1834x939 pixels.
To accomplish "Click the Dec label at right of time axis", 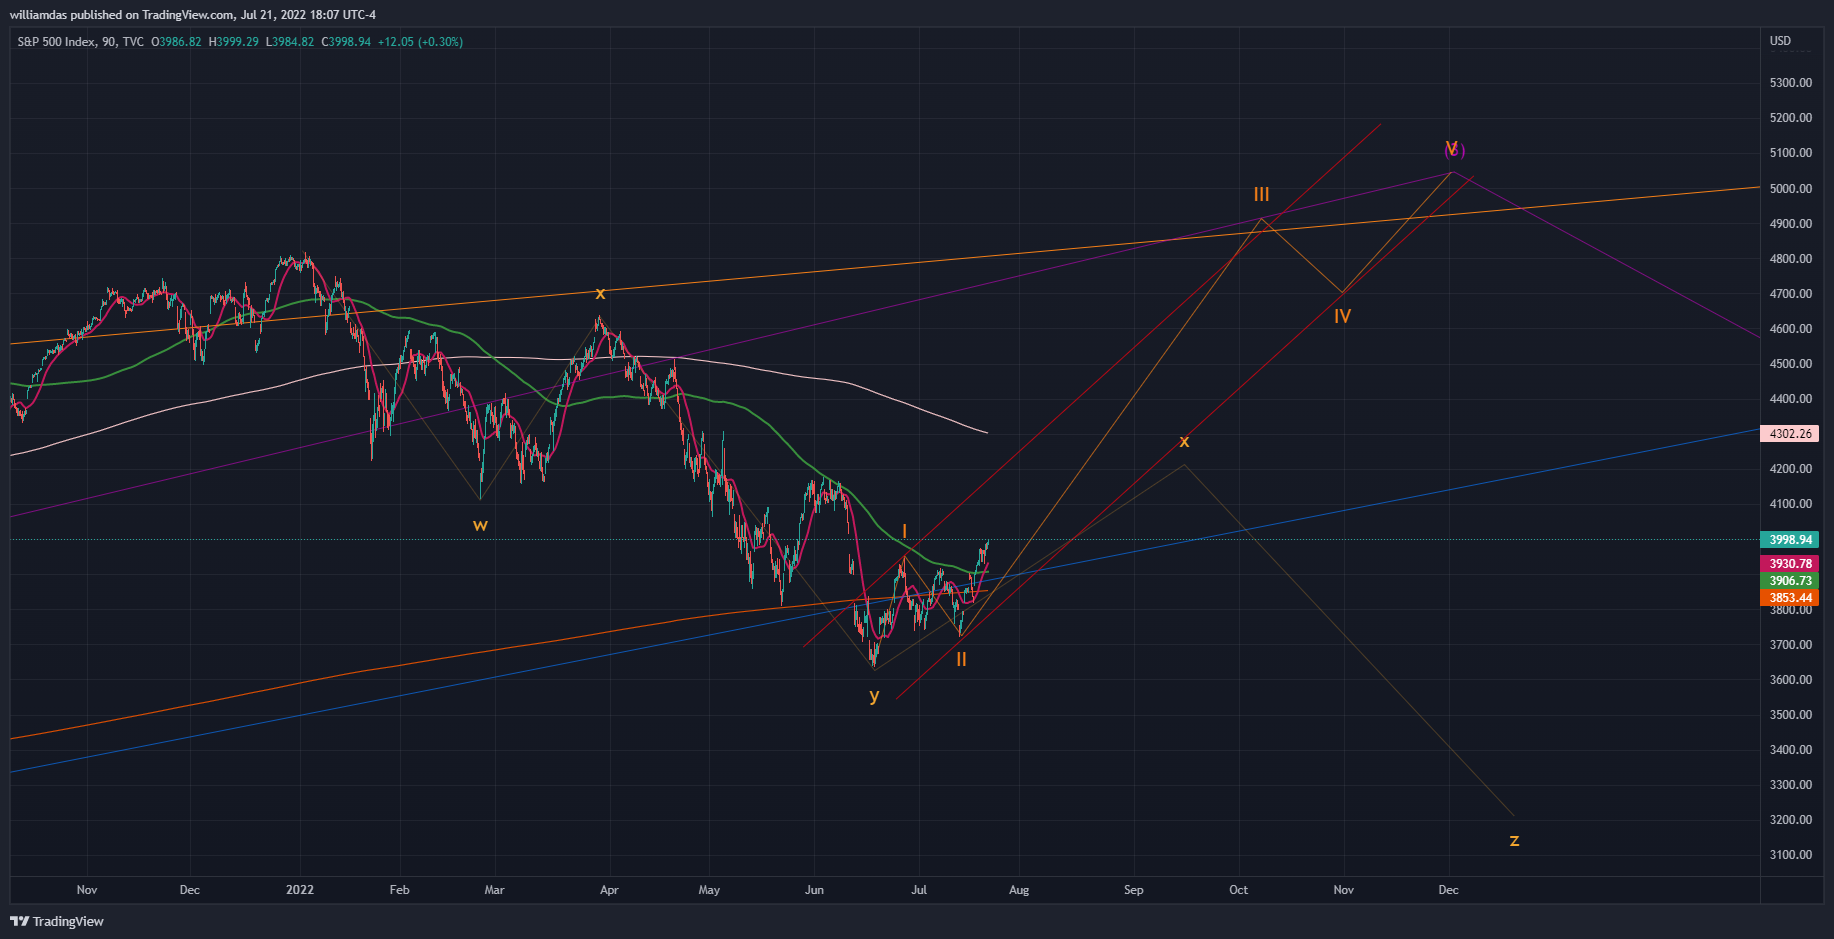I will click(1448, 890).
